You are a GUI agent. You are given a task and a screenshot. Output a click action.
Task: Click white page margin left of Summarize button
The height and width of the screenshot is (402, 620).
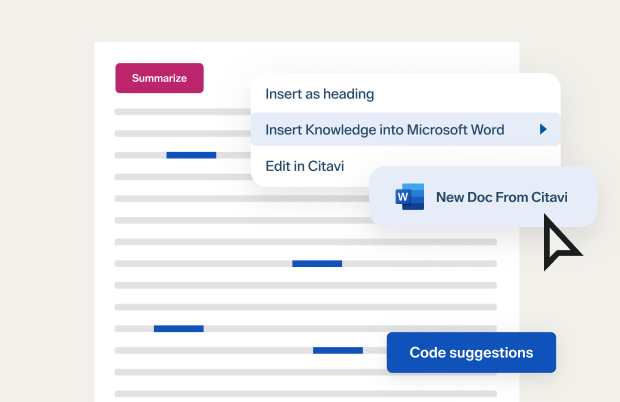tap(104, 78)
